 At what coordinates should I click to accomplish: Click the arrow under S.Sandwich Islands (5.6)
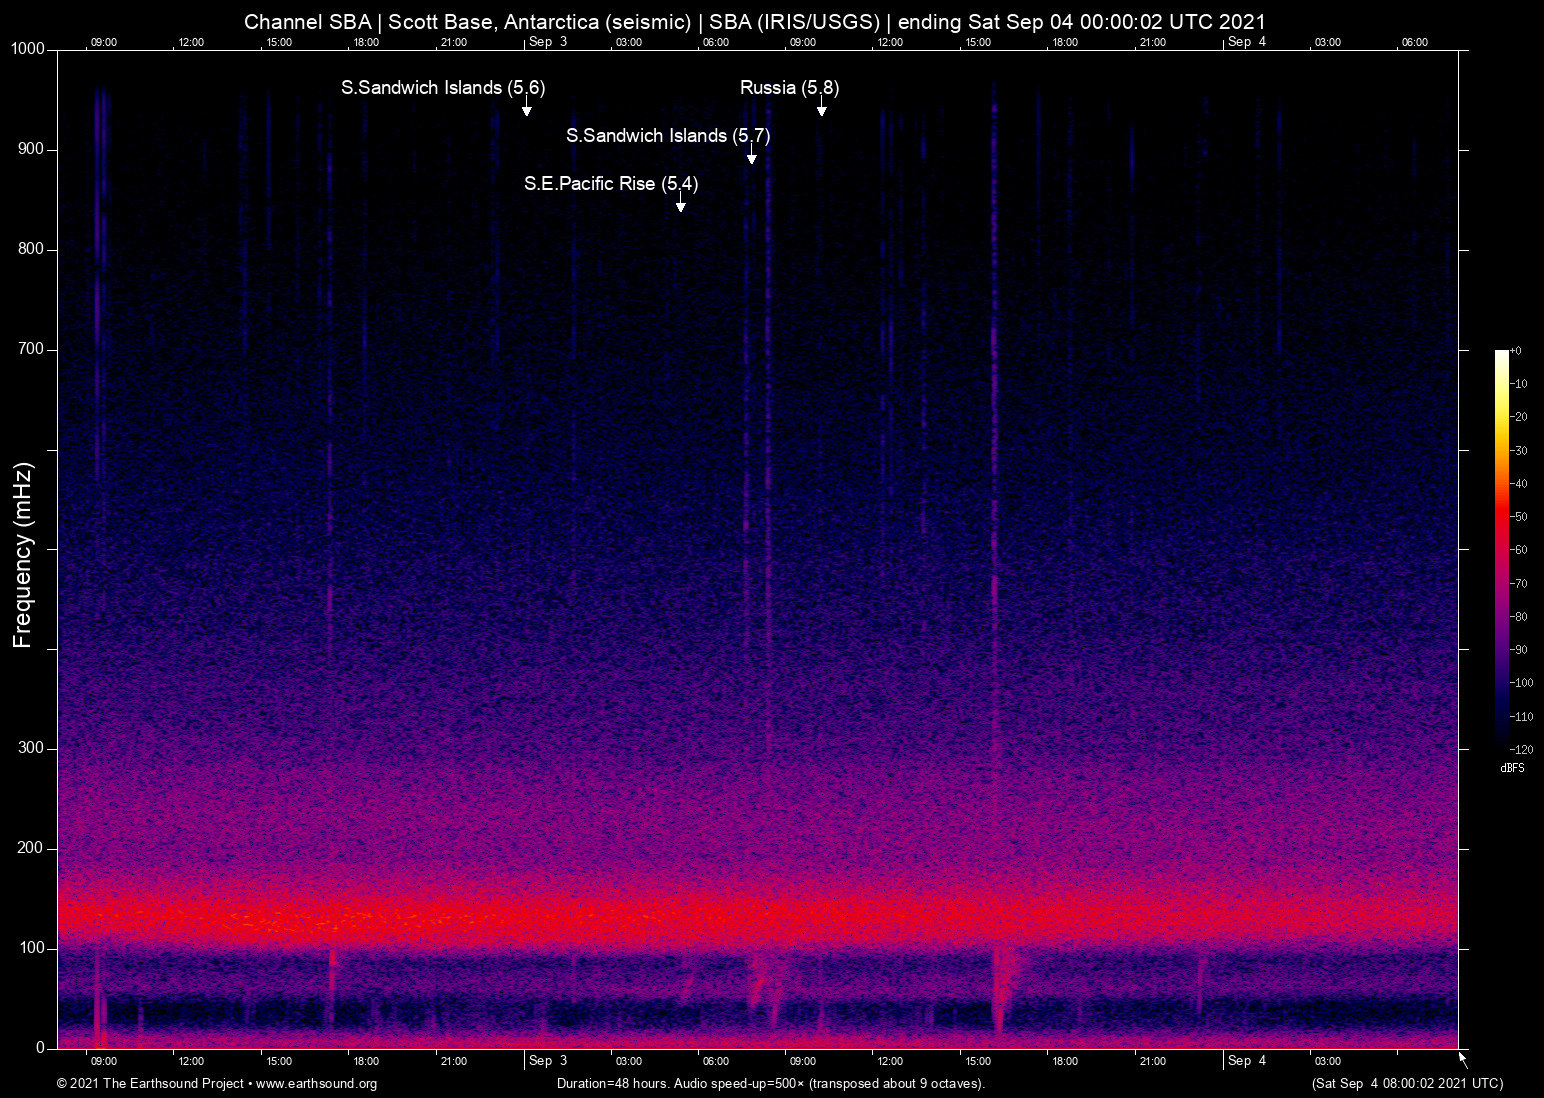point(526,108)
